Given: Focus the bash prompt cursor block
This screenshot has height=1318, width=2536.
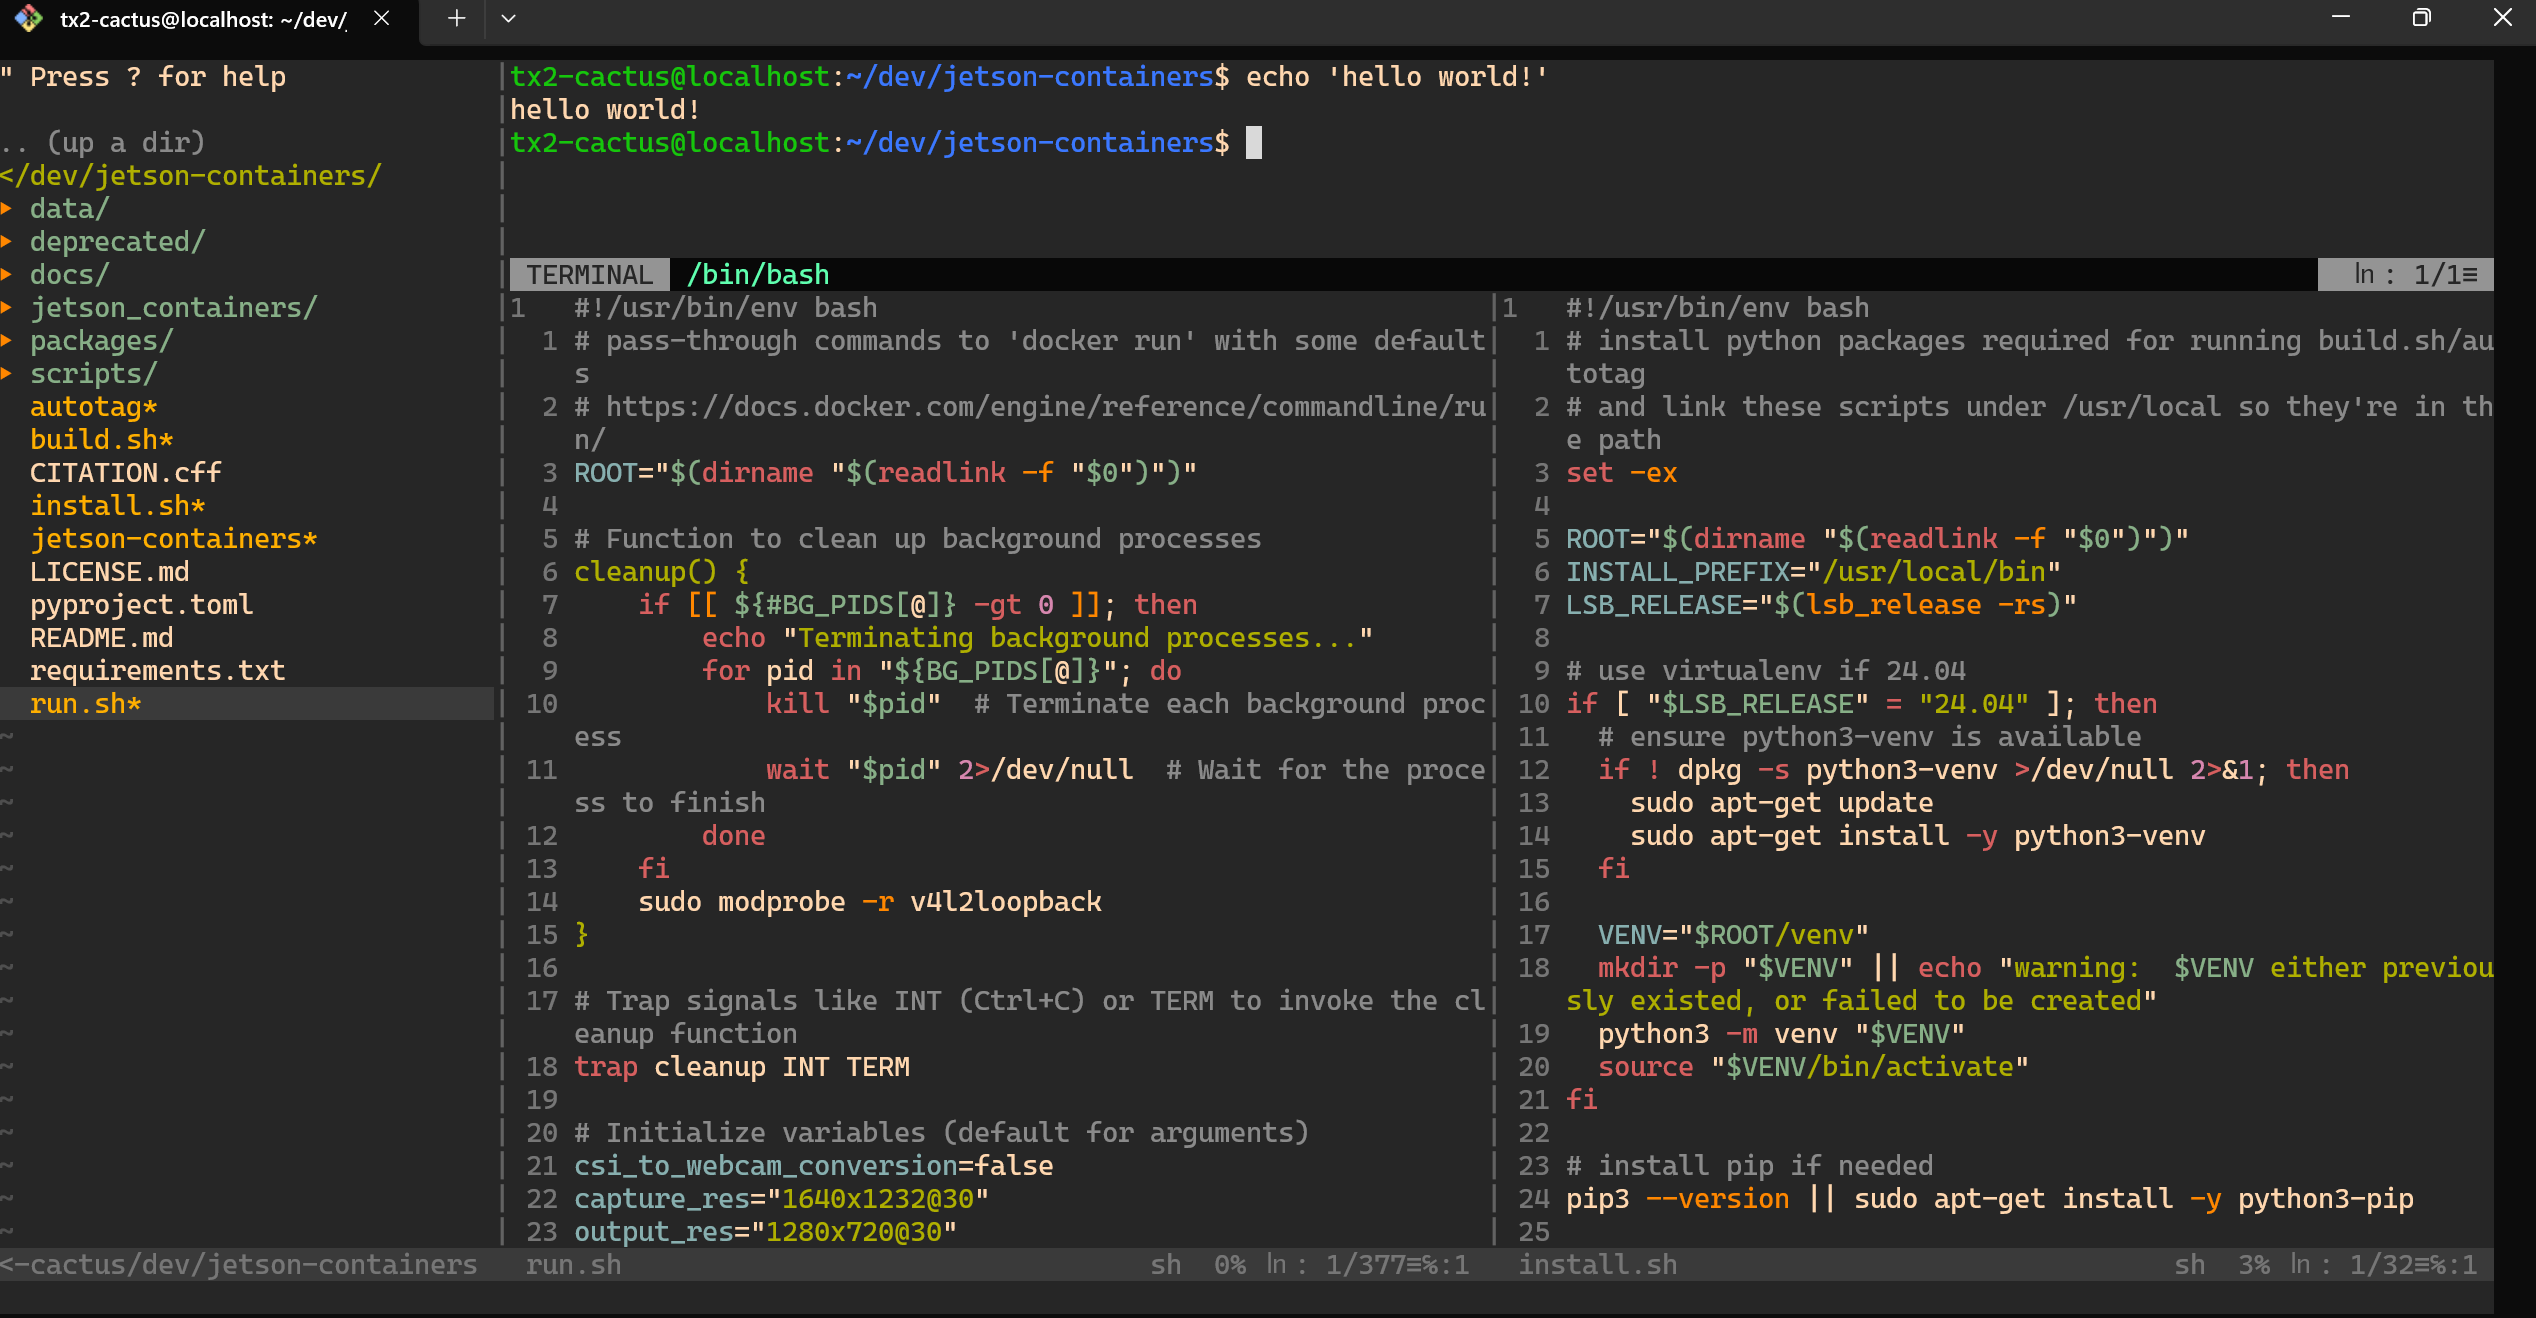Looking at the screenshot, I should point(1253,143).
